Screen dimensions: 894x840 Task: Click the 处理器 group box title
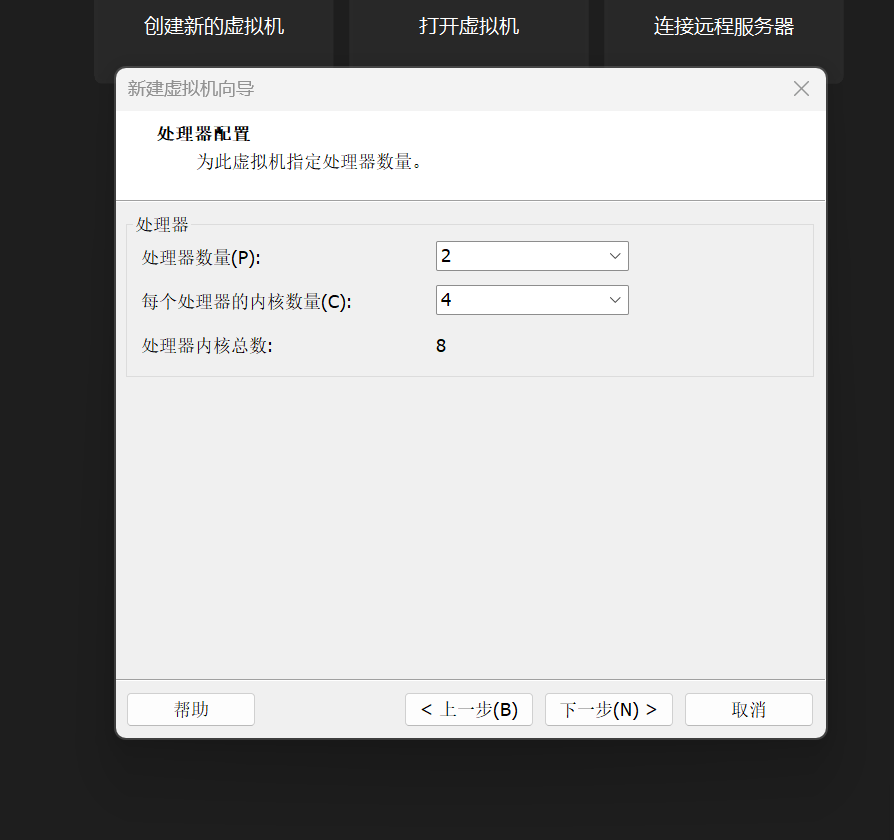tap(162, 225)
